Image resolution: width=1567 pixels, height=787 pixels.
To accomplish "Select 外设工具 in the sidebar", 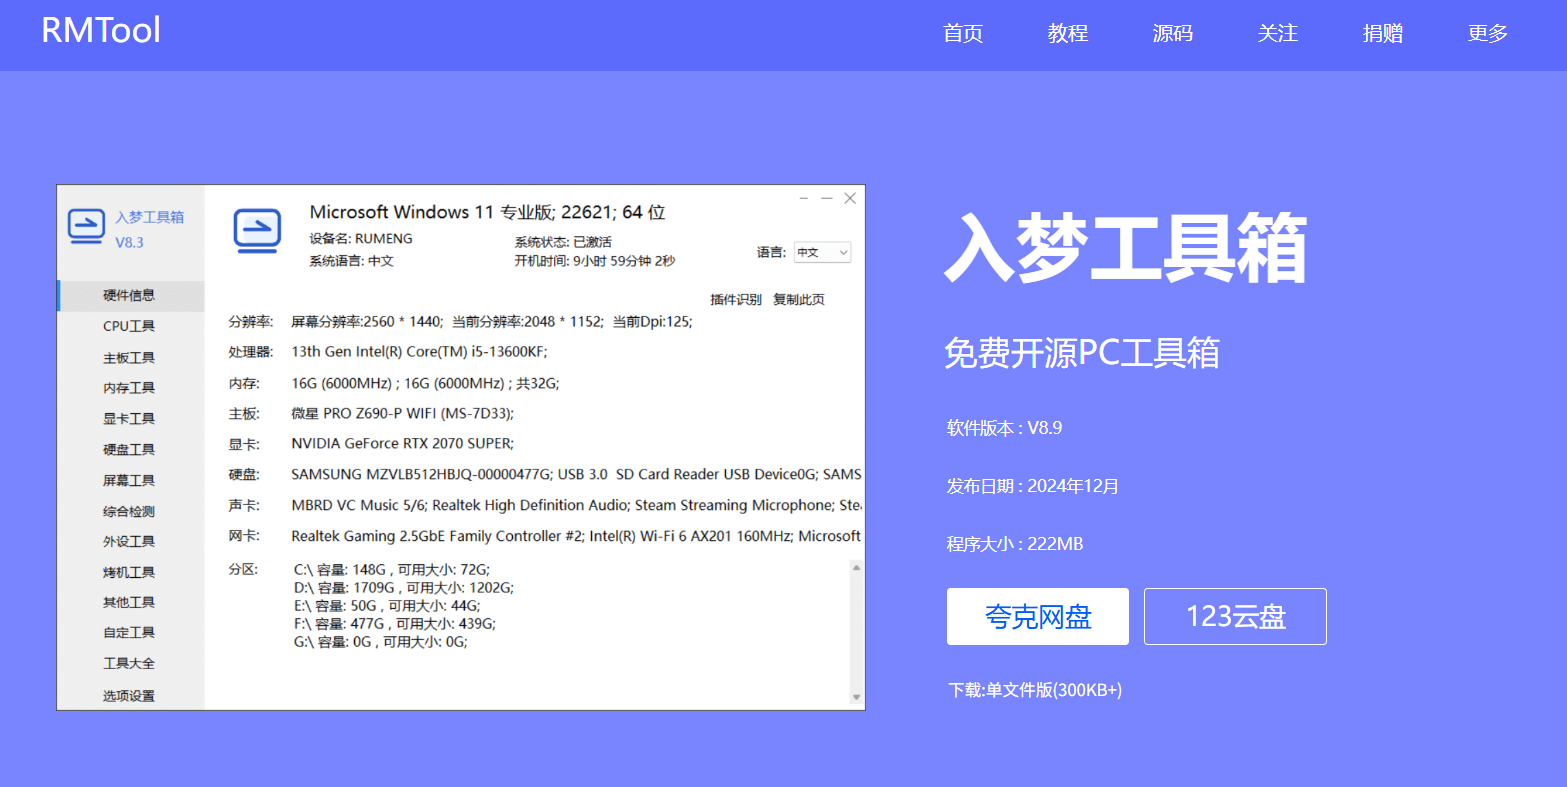I will click(x=130, y=541).
